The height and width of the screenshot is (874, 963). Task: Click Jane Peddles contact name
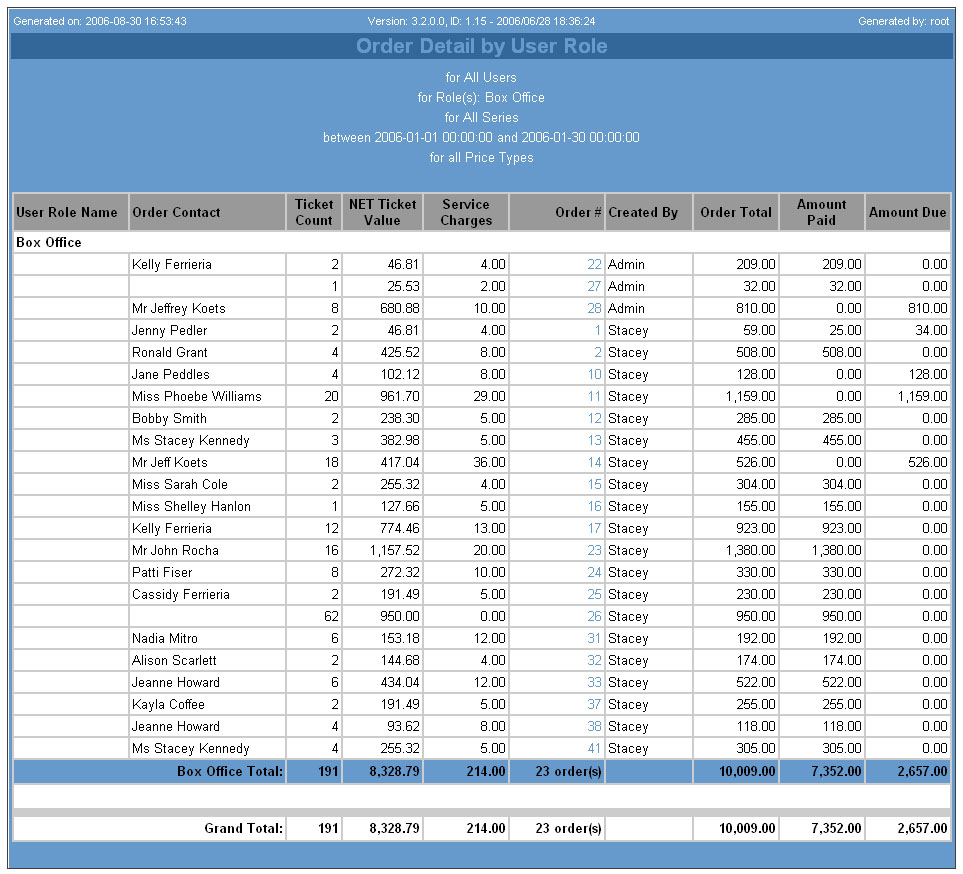171,375
